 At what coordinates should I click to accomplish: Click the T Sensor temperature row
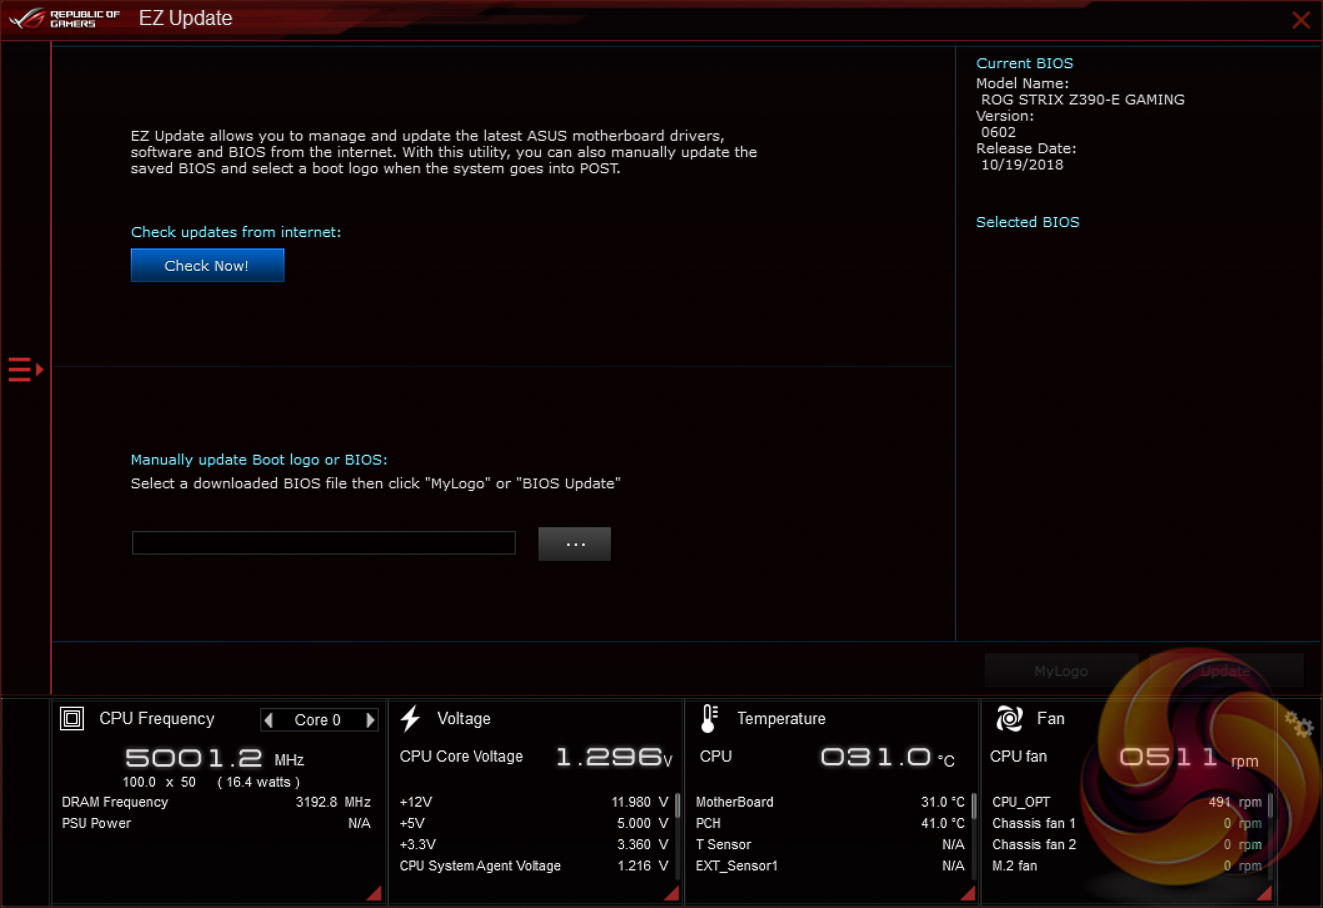tap(830, 845)
